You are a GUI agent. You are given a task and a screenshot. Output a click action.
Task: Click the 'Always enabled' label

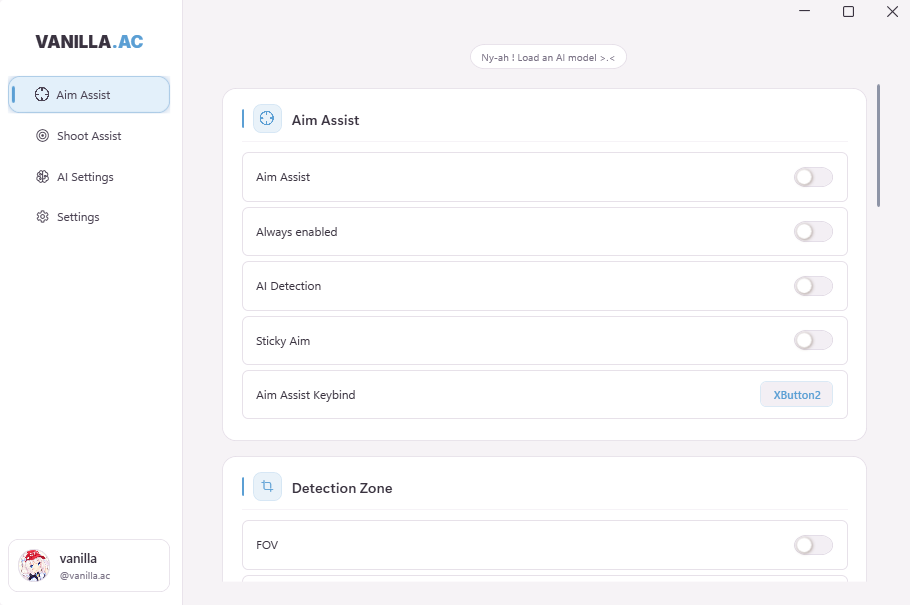[297, 232]
